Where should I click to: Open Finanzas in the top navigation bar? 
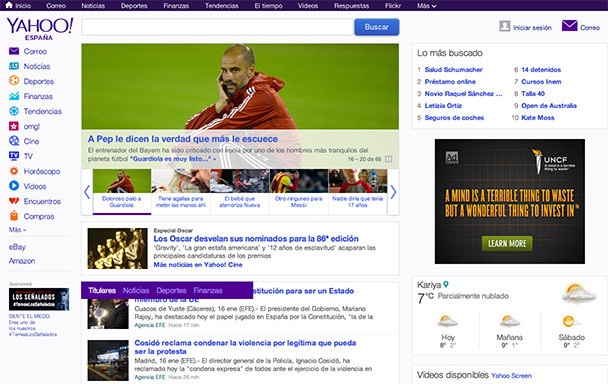[x=176, y=6]
